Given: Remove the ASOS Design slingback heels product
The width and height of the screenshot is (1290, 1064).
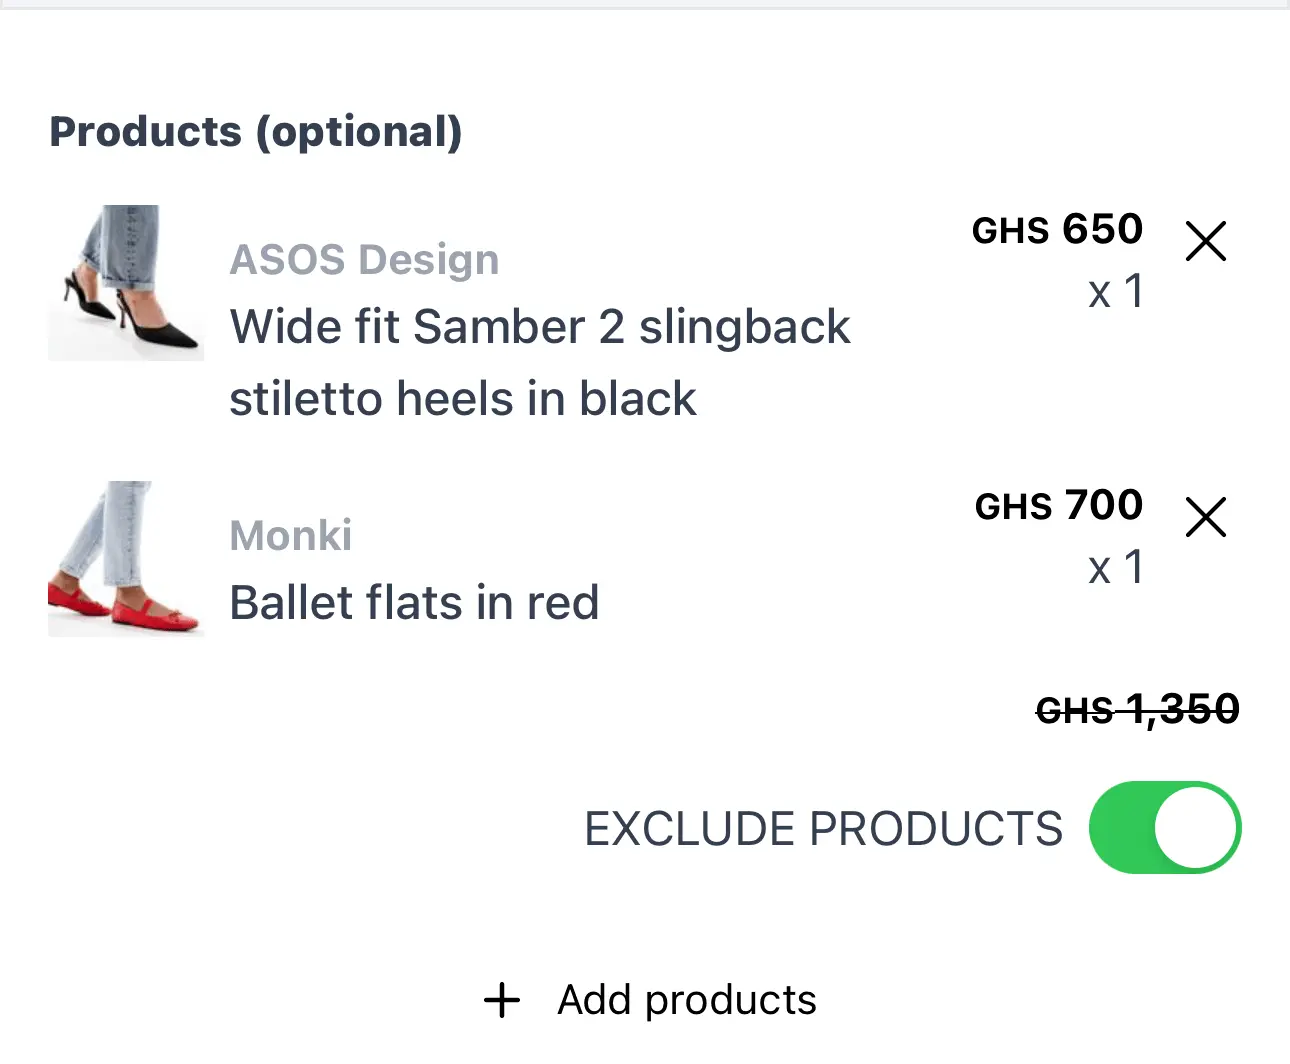Looking at the screenshot, I should coord(1205,241).
